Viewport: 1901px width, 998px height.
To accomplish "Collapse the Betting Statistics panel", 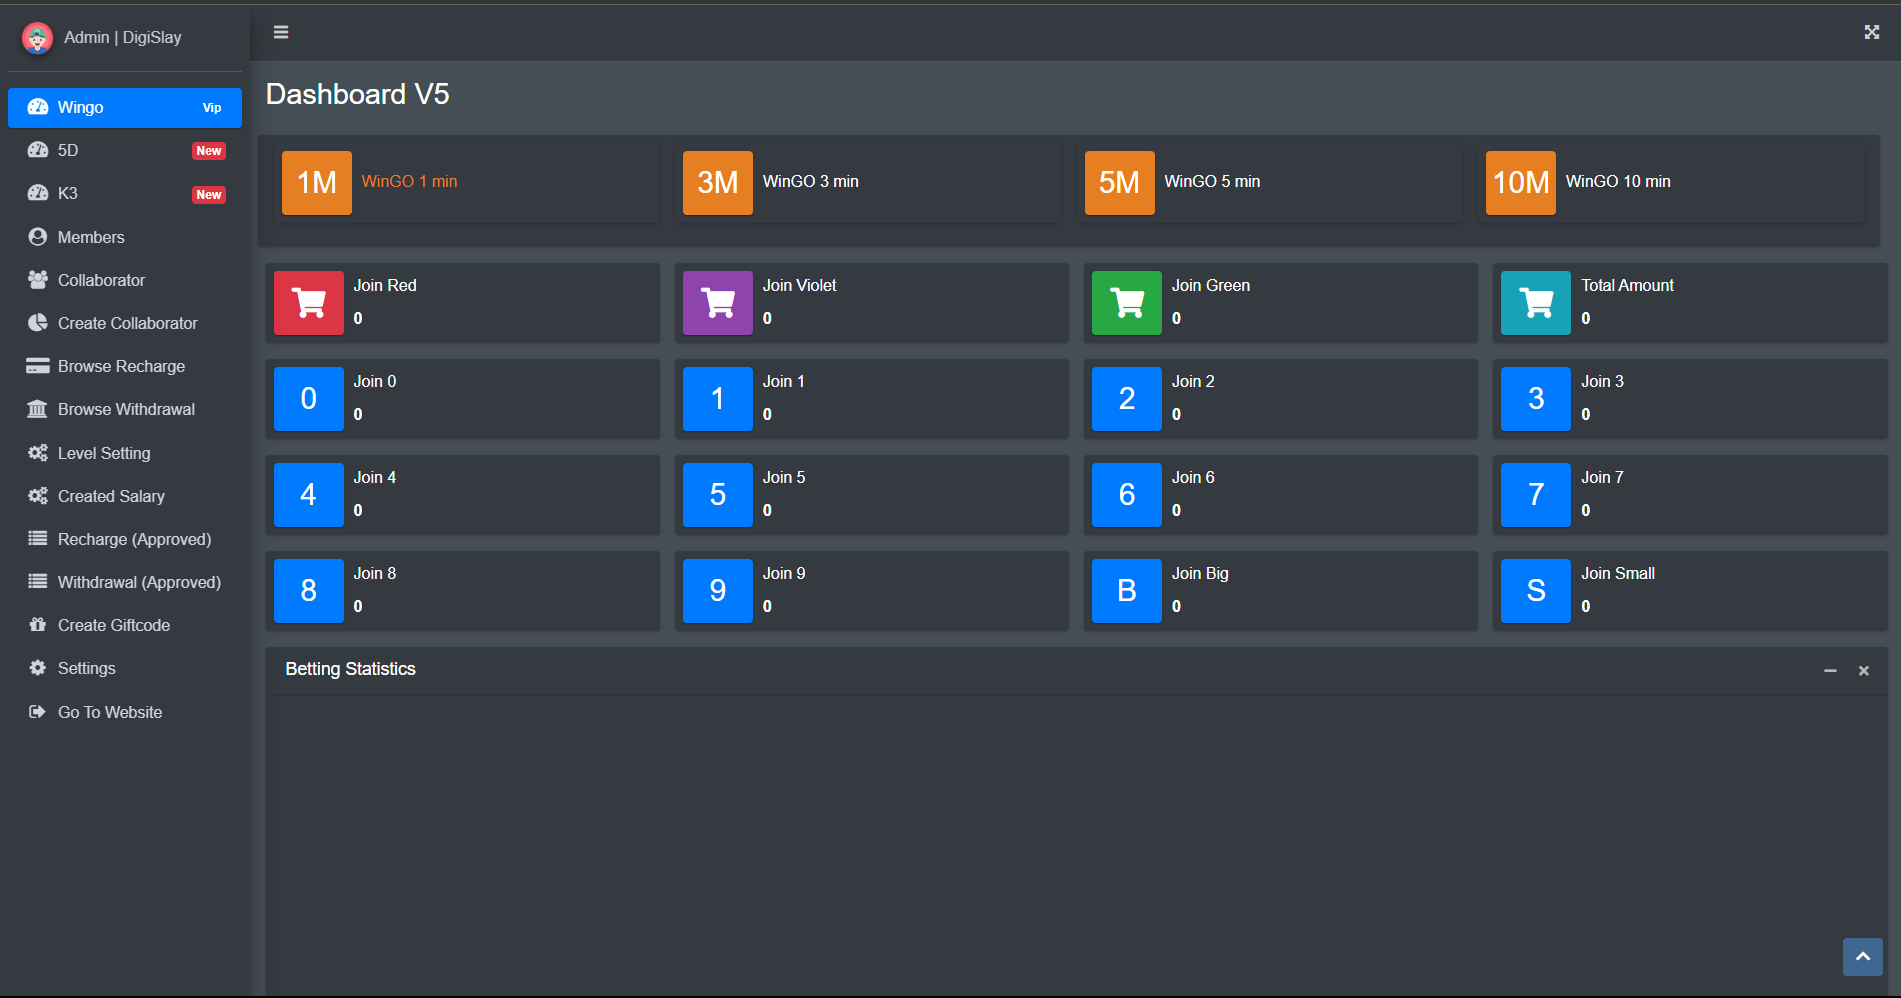I will [x=1830, y=671].
